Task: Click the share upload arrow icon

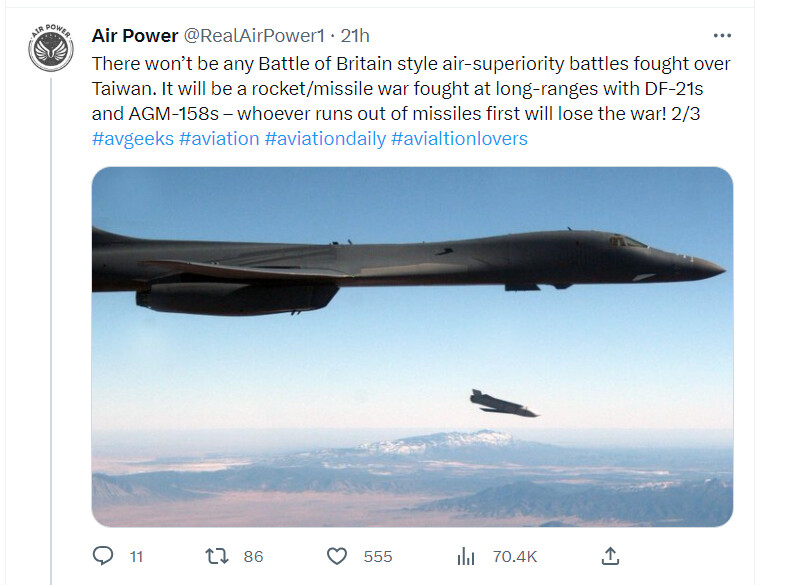Action: pyautogui.click(x=611, y=556)
